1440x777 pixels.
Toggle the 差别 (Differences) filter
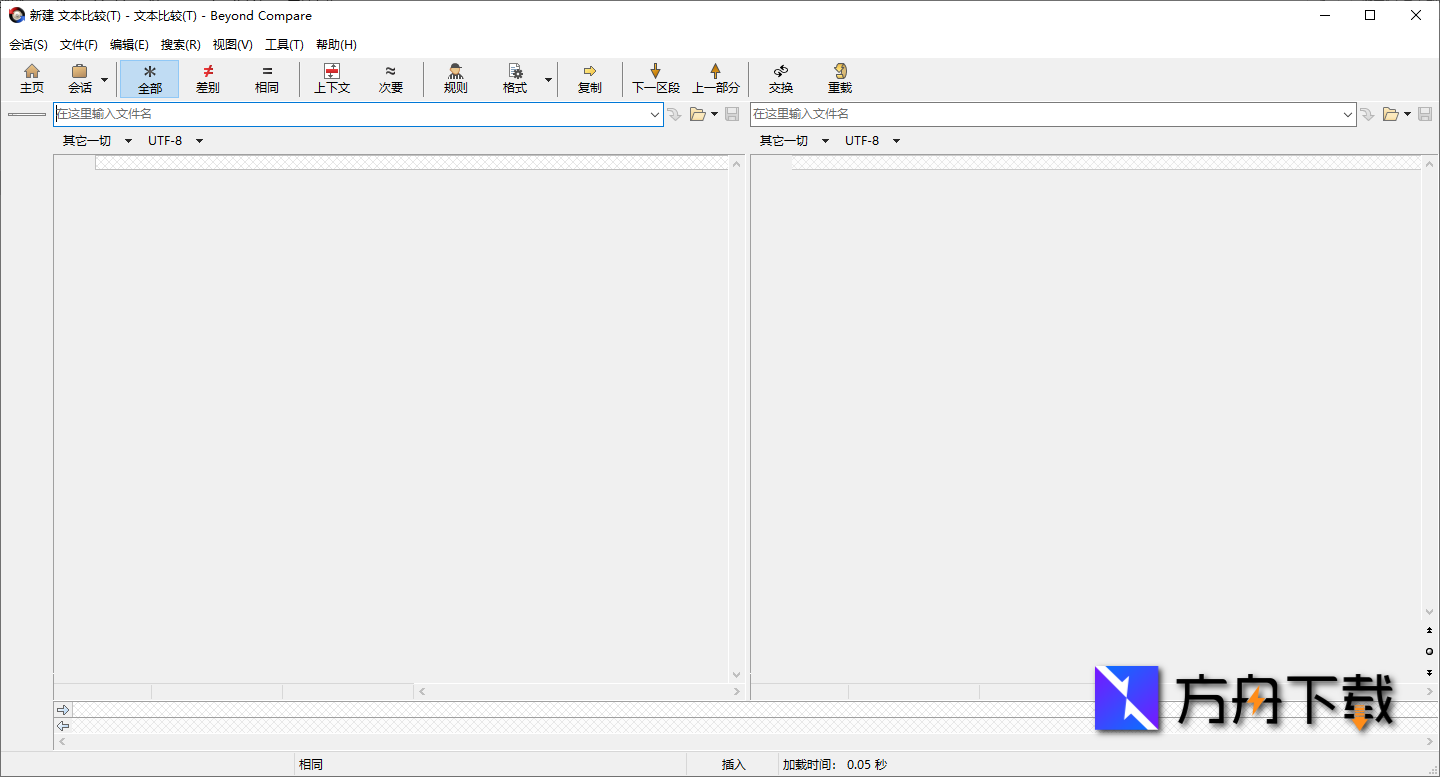(208, 78)
